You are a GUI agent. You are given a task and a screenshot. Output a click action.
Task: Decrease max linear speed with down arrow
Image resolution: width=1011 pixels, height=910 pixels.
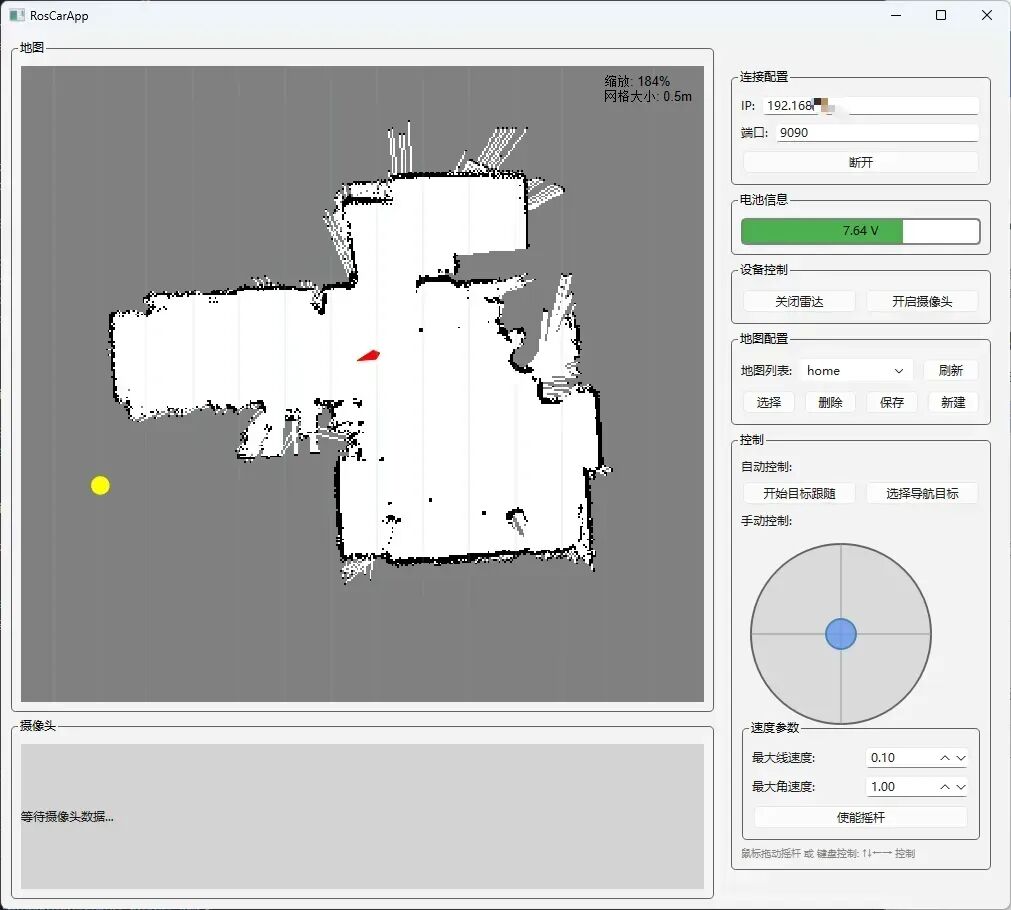961,758
